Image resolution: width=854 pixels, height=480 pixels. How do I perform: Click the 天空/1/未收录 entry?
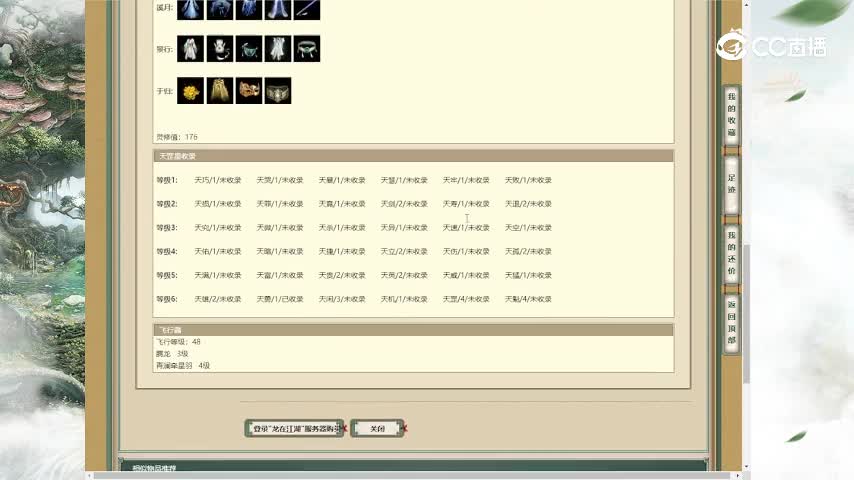pyautogui.click(x=528, y=228)
